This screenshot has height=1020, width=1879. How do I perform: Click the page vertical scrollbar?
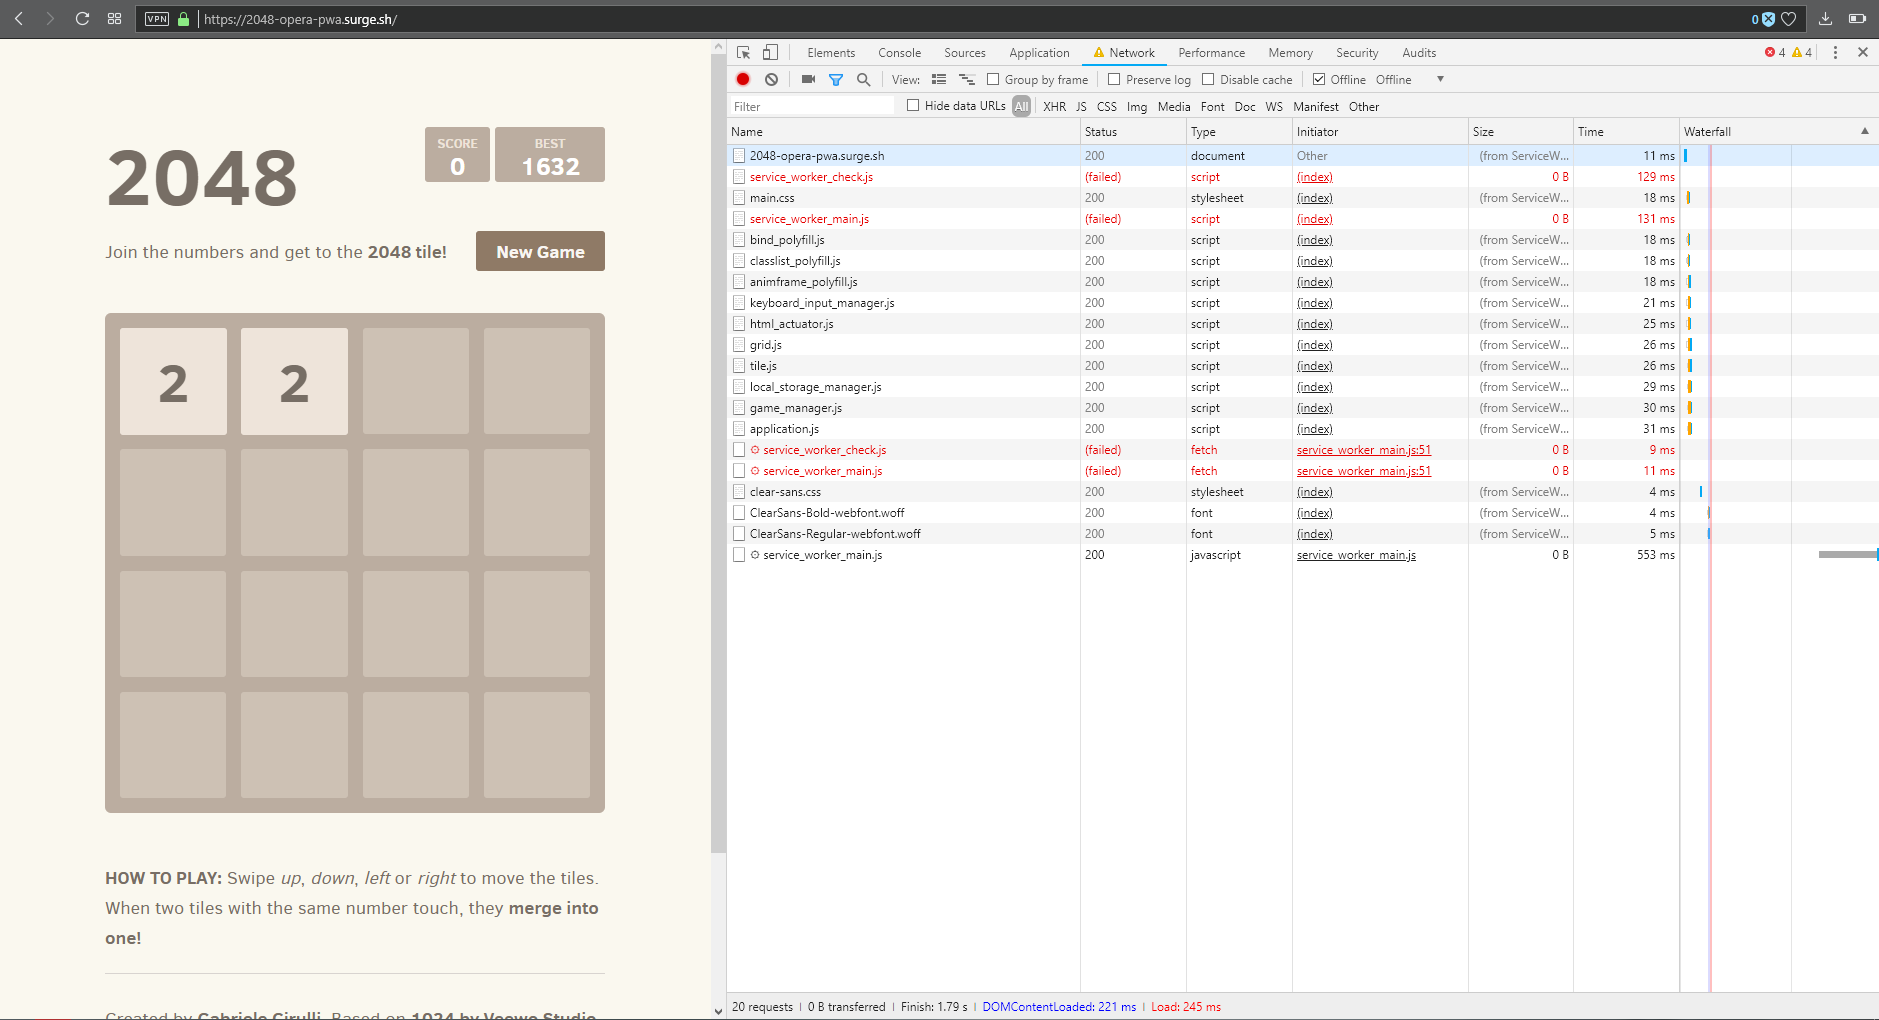[x=718, y=450]
